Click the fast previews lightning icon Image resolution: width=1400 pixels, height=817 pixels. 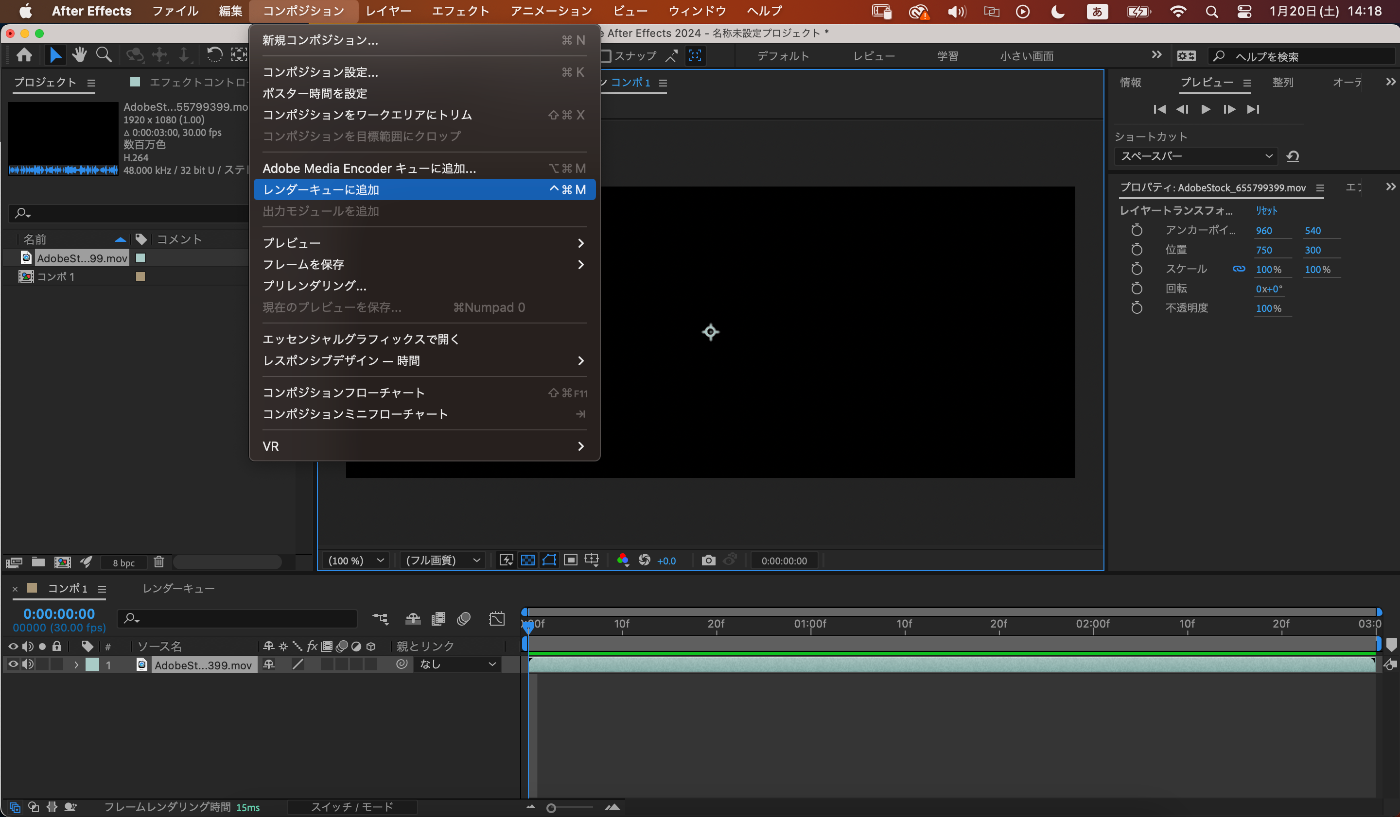point(506,560)
